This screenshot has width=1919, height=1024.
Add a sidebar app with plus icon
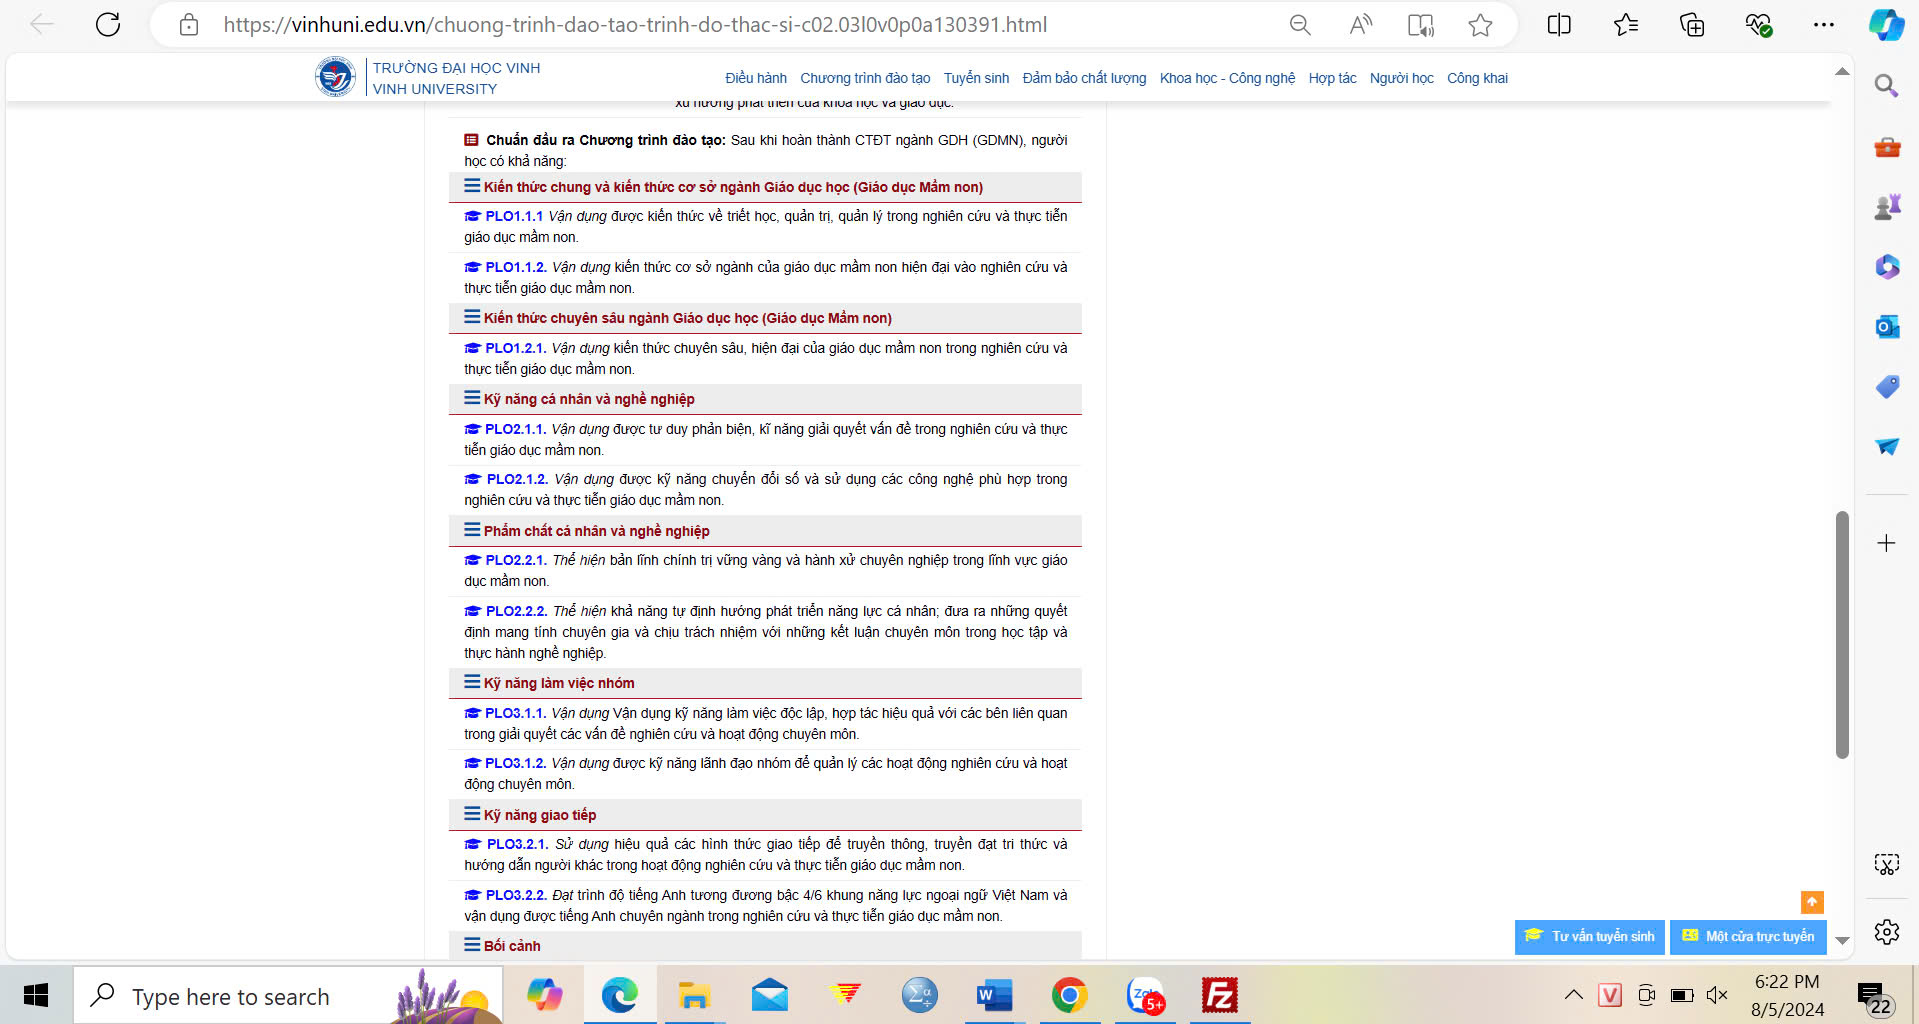coord(1886,543)
